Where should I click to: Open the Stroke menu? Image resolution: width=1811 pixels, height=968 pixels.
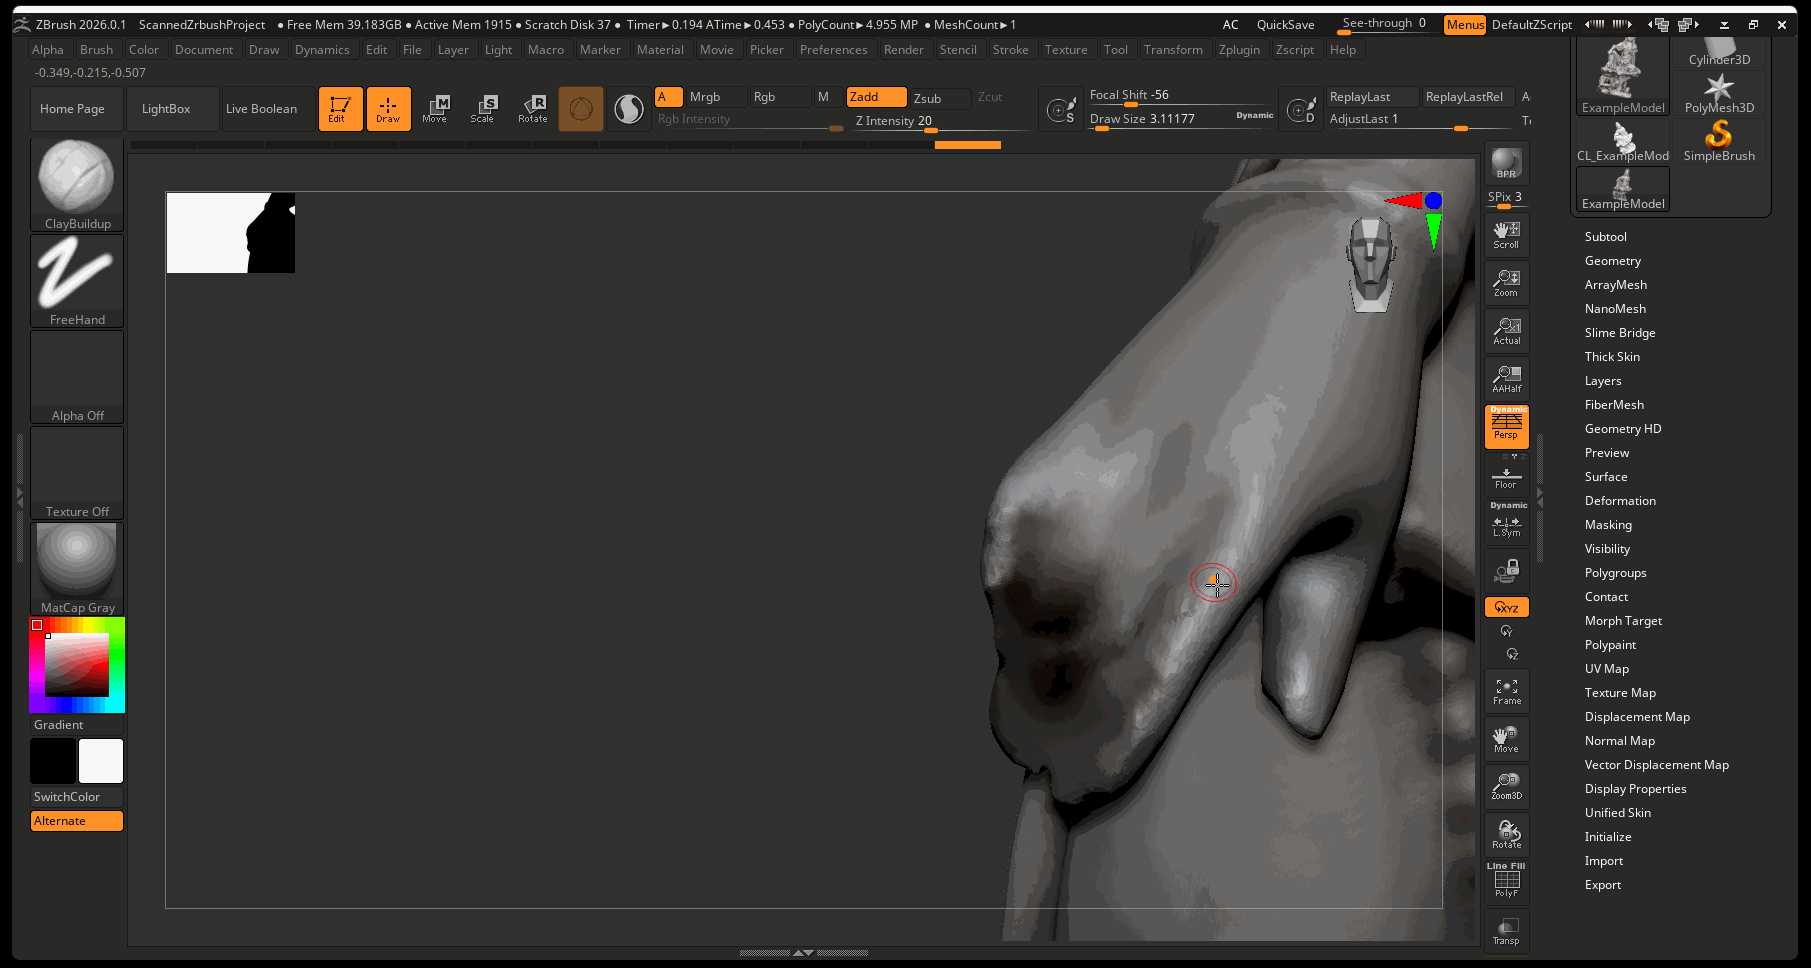[x=1010, y=50]
